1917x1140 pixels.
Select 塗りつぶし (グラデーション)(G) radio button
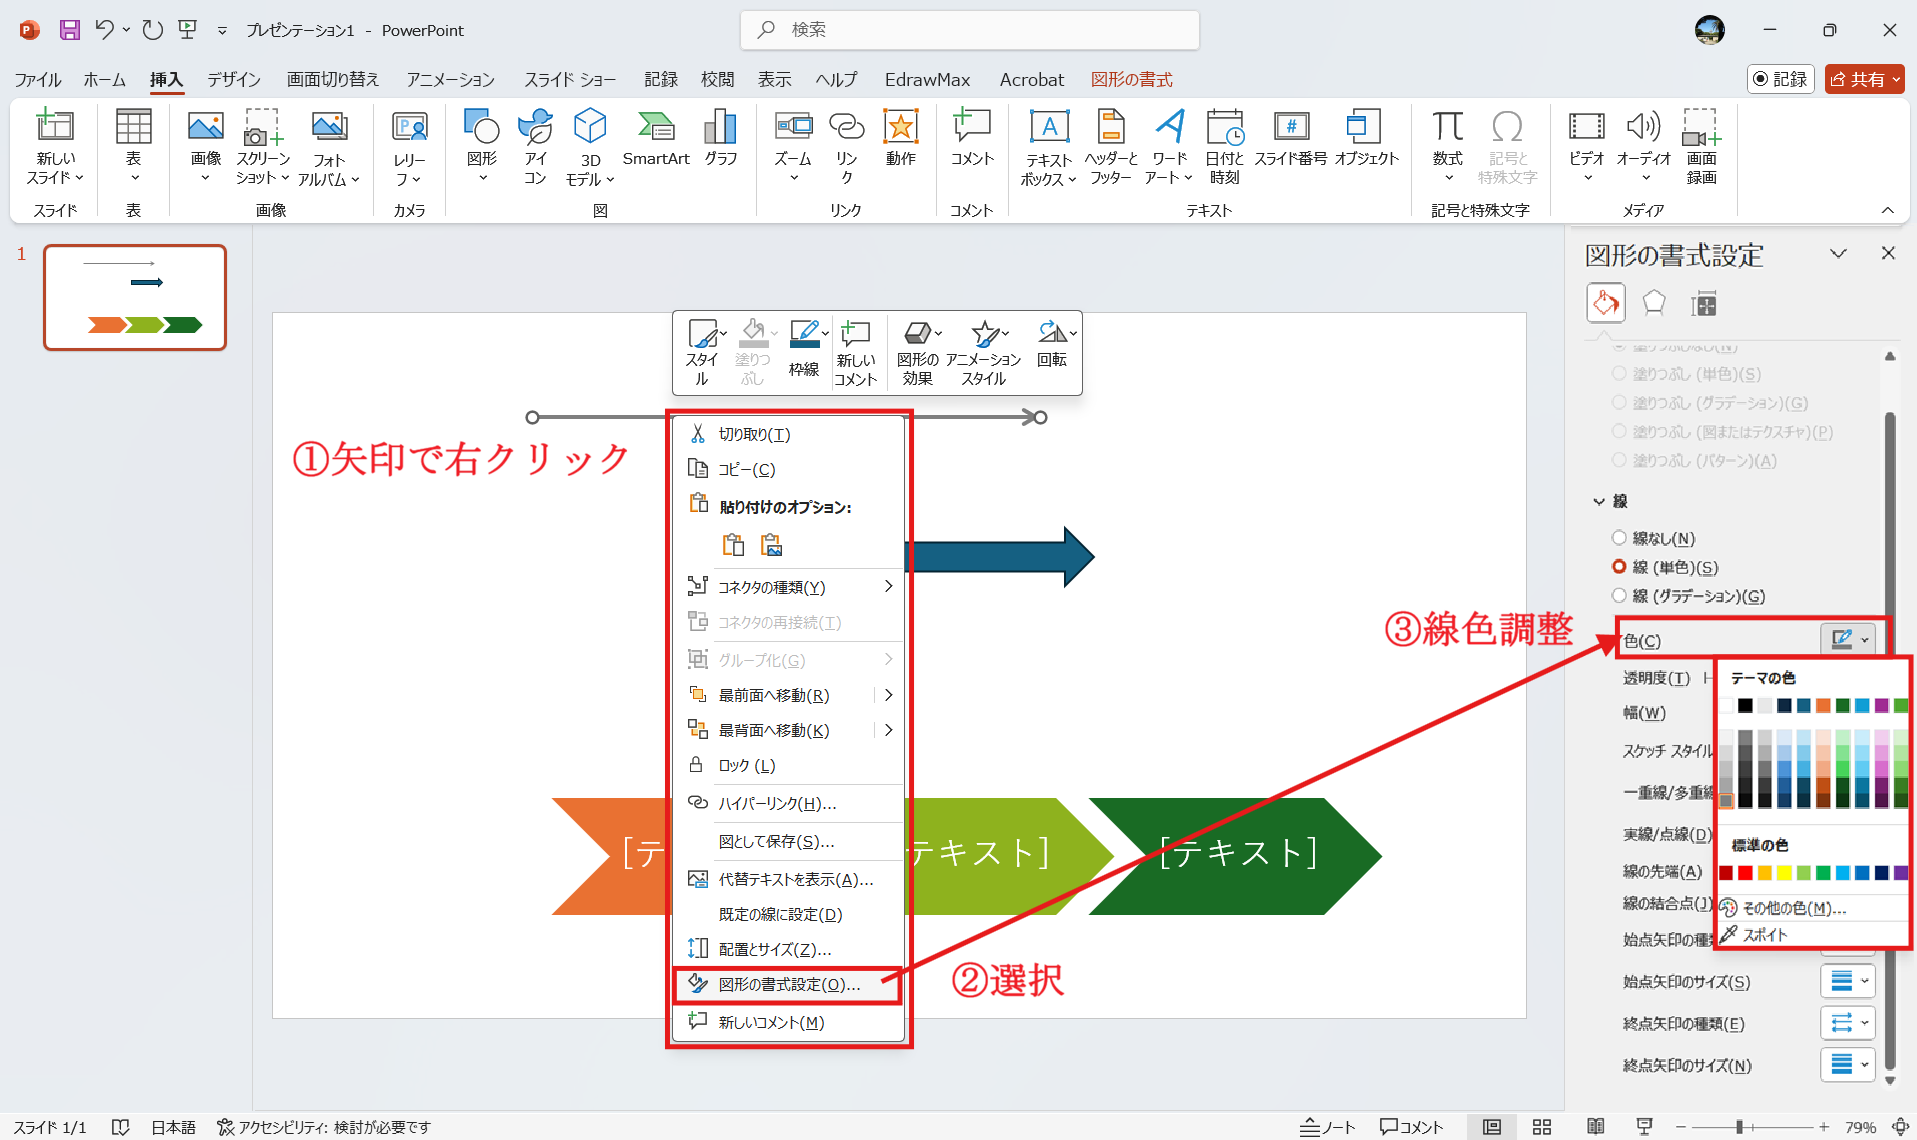[1619, 403]
